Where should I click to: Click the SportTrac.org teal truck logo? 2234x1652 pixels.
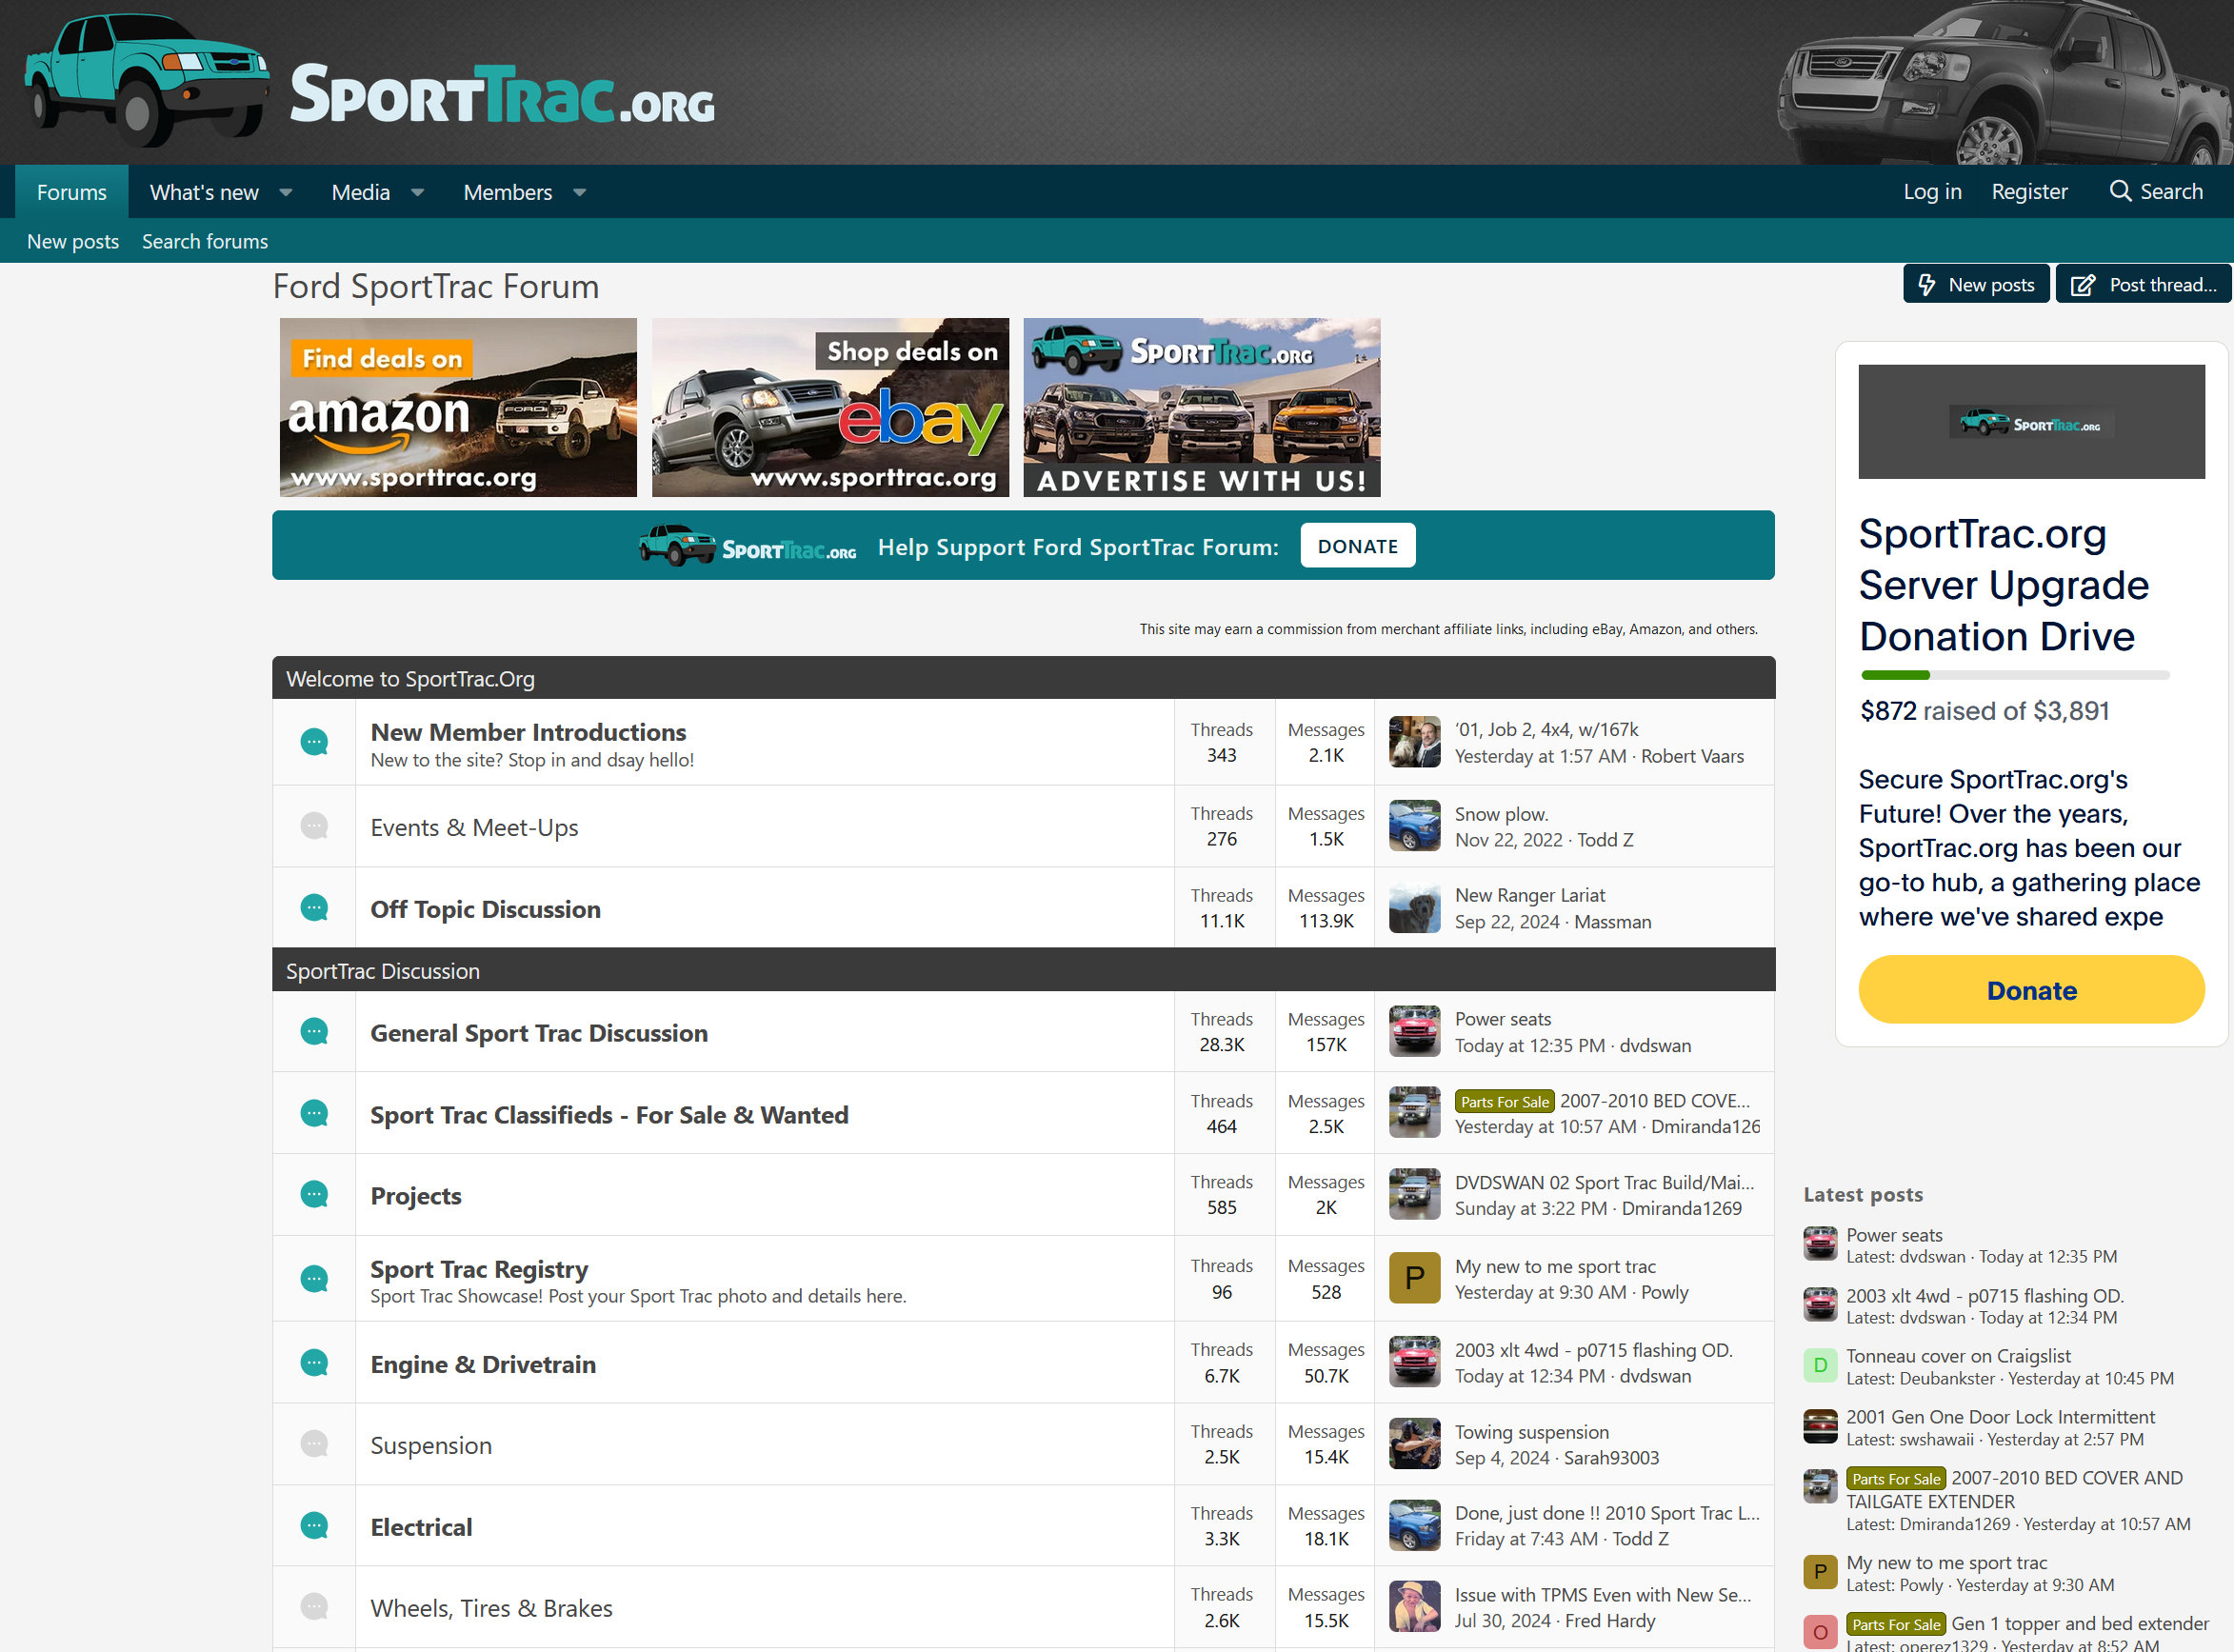point(145,80)
